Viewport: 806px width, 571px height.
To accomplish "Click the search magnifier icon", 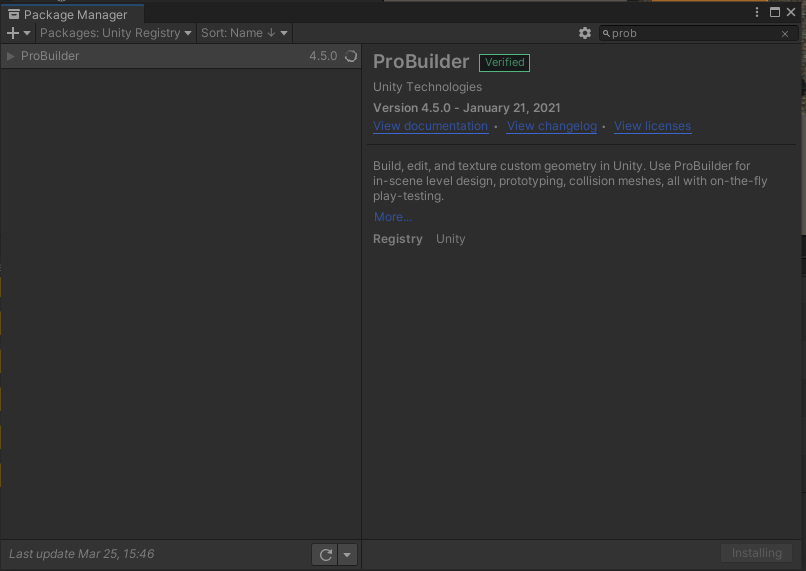I will (x=607, y=33).
